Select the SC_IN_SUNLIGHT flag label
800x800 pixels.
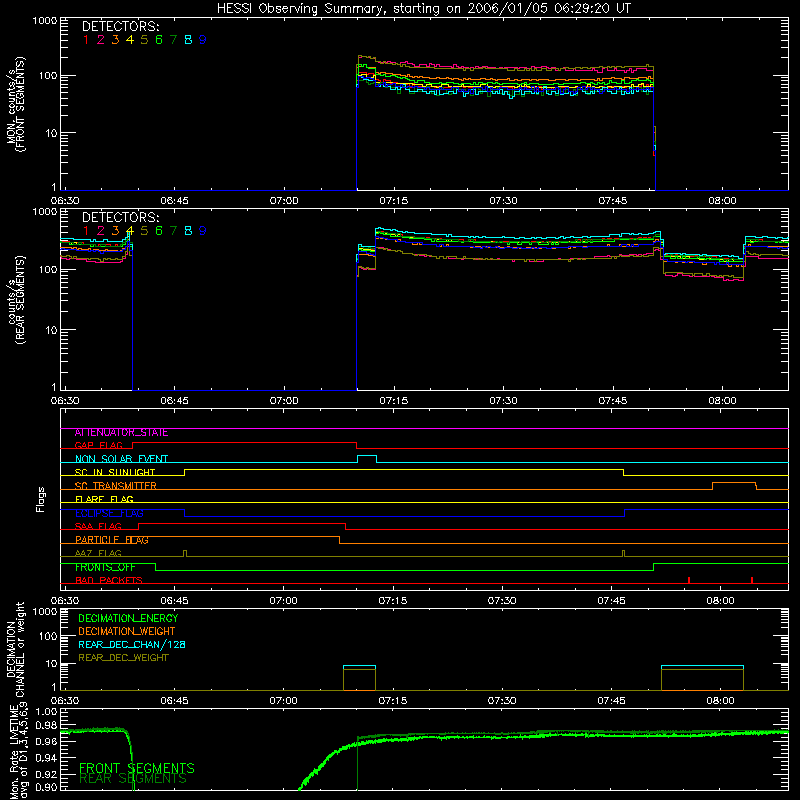pyautogui.click(x=115, y=472)
